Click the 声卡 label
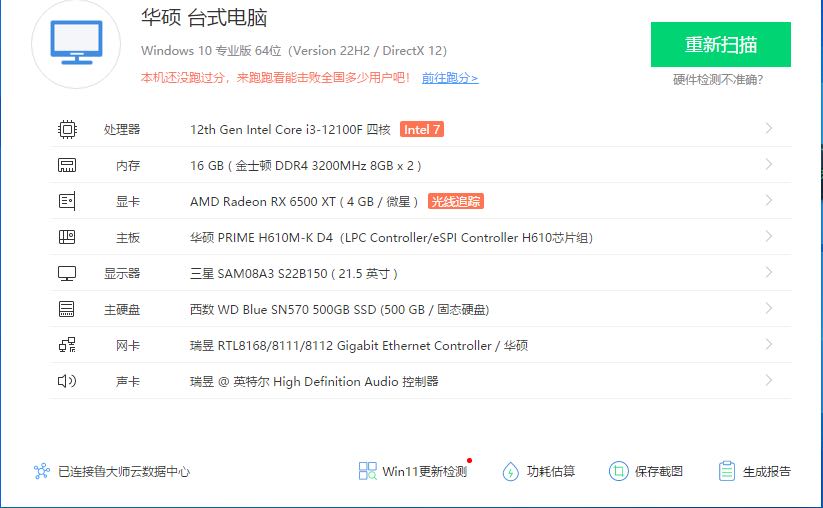Viewport: 823px width, 508px height. (128, 382)
